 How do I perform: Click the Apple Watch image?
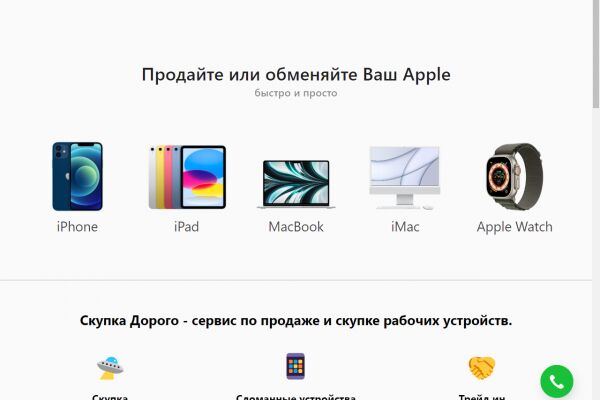(514, 176)
